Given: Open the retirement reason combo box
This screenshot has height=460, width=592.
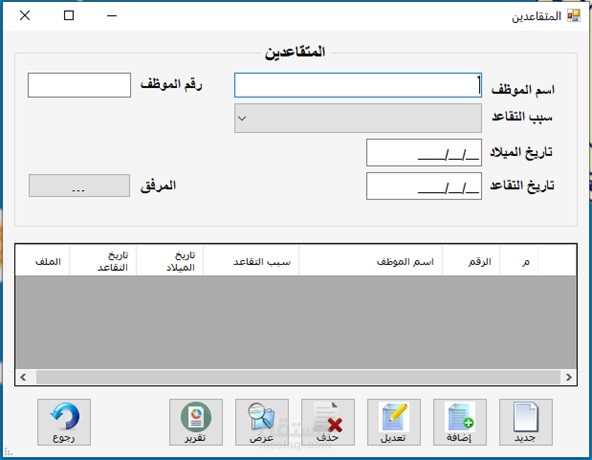Looking at the screenshot, I should point(358,118).
